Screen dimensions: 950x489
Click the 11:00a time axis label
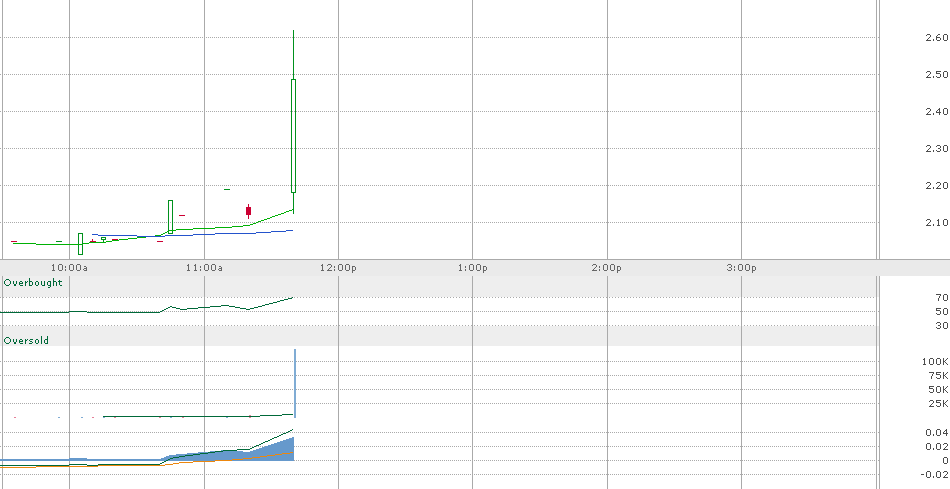point(205,268)
